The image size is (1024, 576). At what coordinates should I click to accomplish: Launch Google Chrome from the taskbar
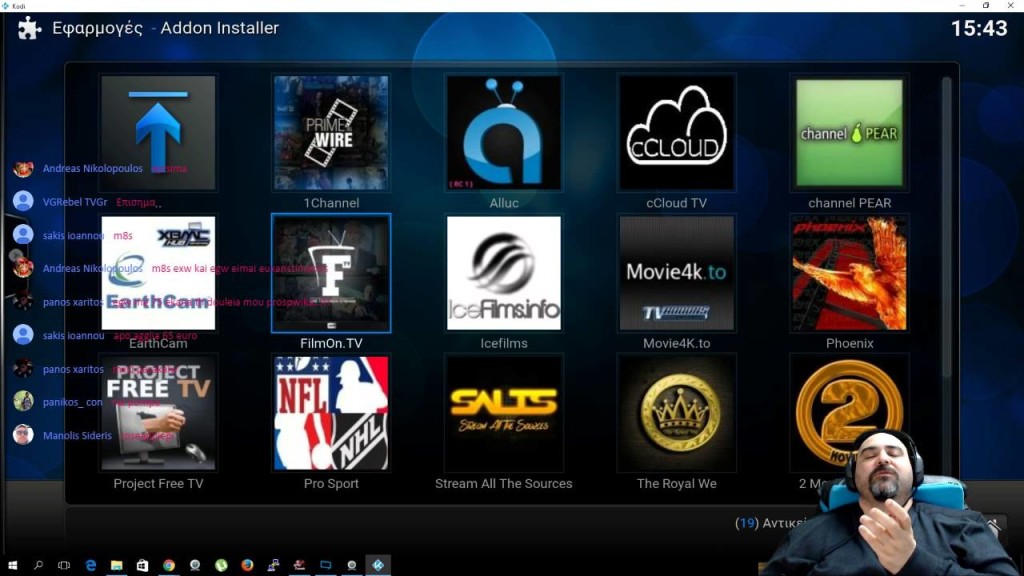[168, 565]
